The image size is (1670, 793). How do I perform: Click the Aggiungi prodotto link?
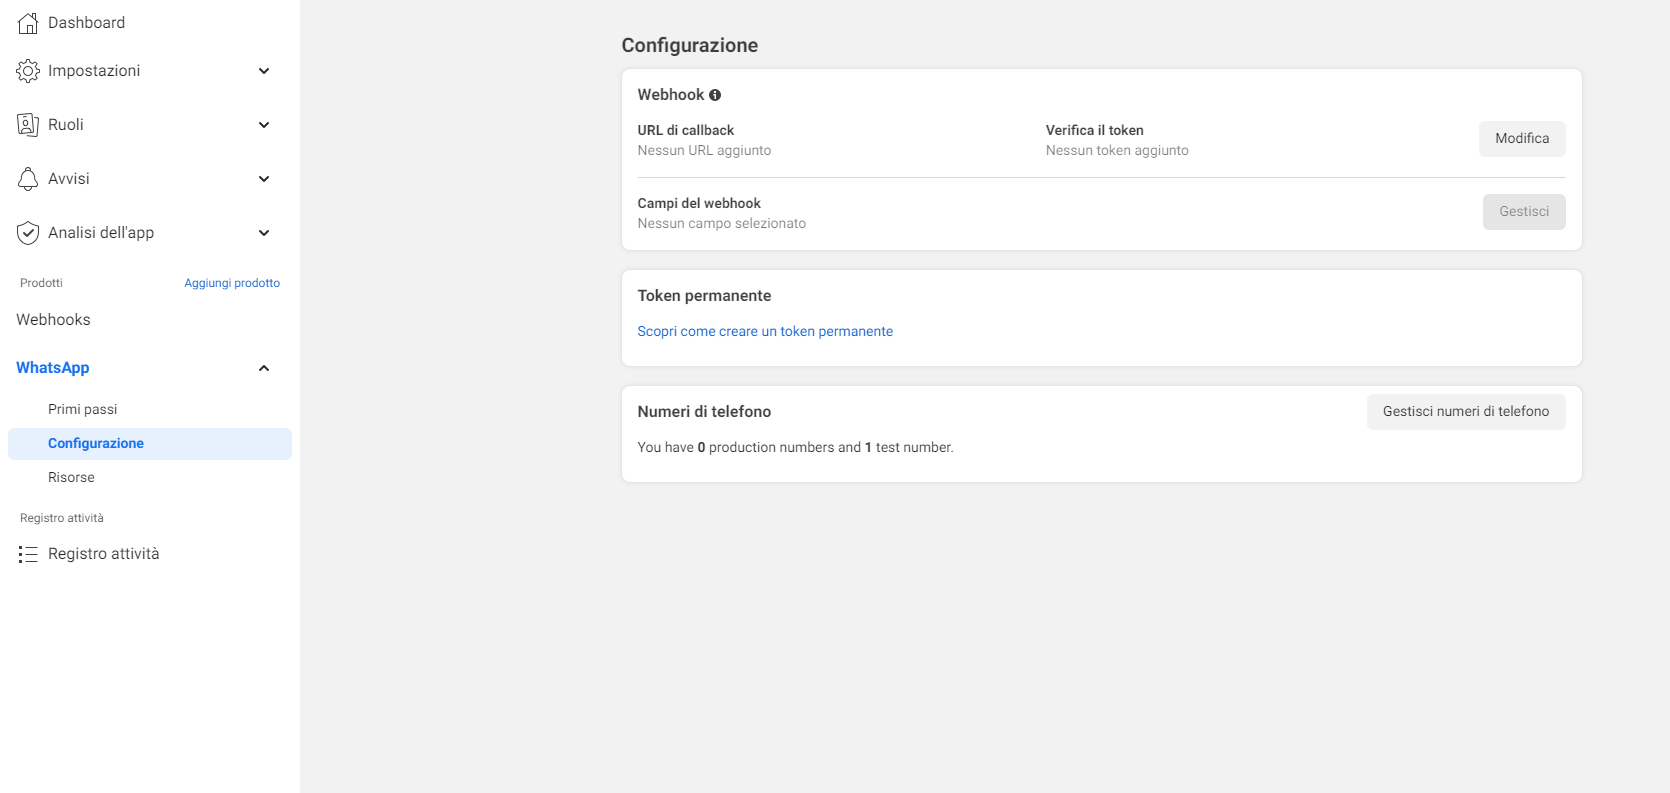point(232,283)
